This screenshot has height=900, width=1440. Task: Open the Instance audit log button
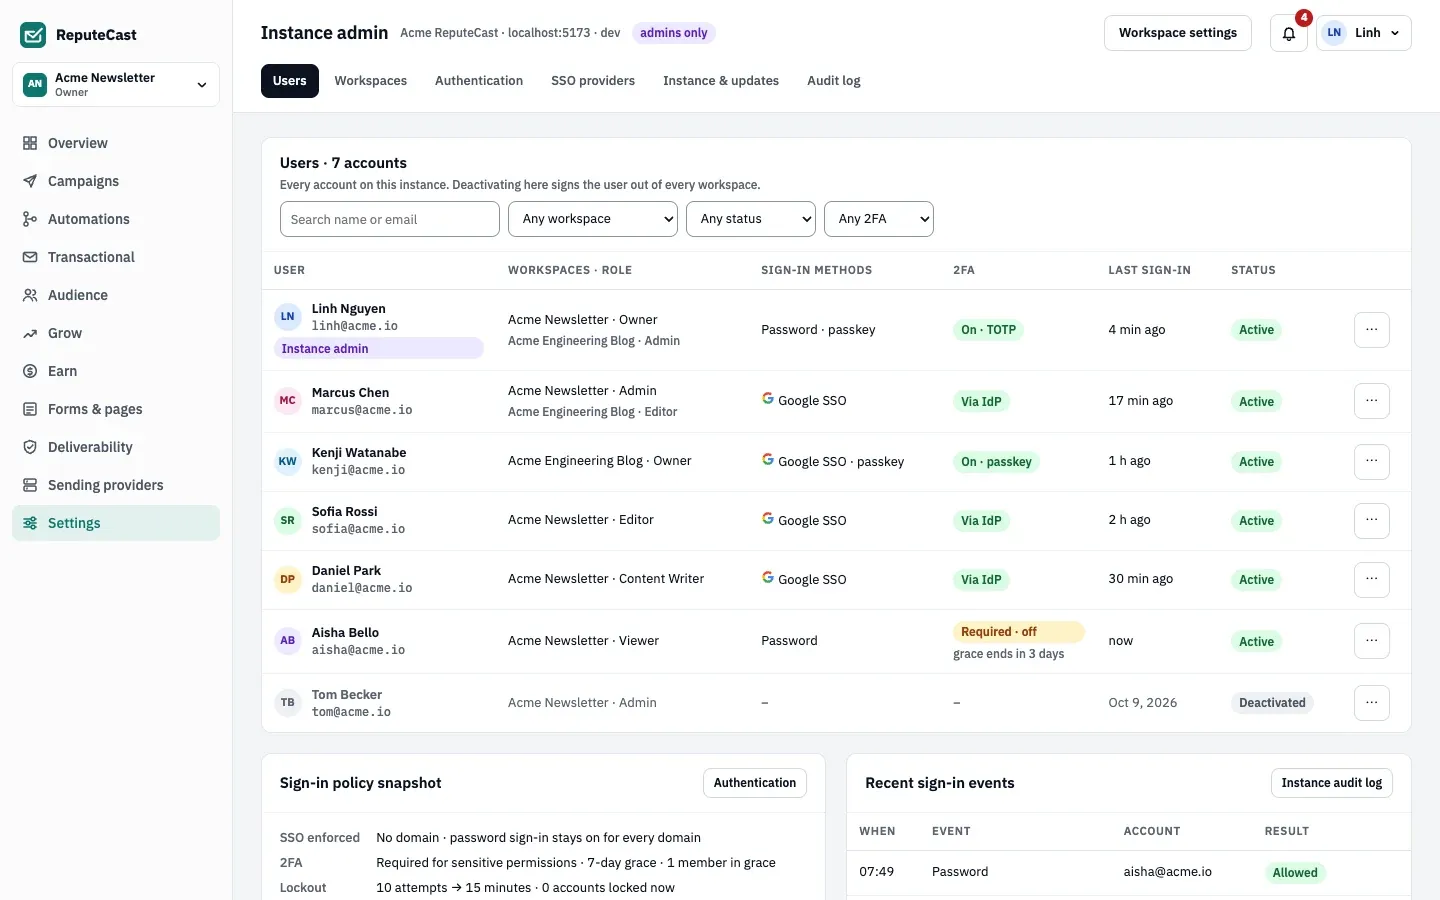point(1332,783)
